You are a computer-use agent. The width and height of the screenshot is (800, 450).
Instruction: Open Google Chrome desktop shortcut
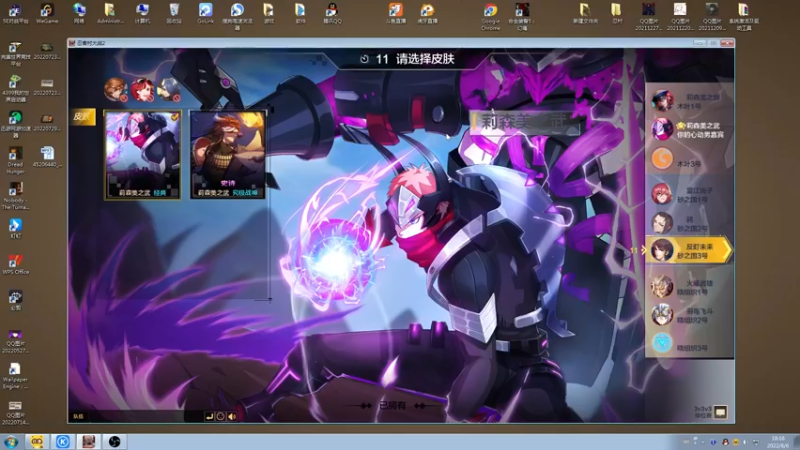click(490, 16)
